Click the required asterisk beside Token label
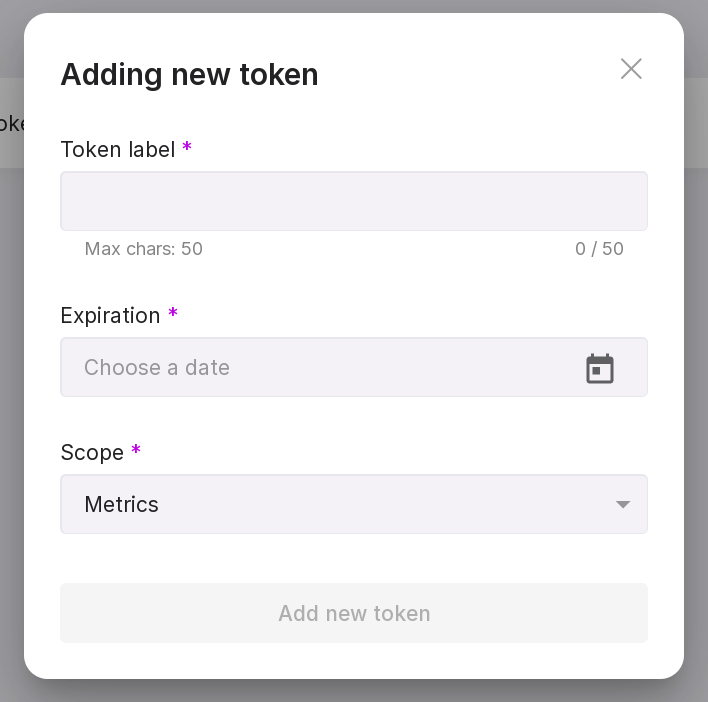 (187, 148)
